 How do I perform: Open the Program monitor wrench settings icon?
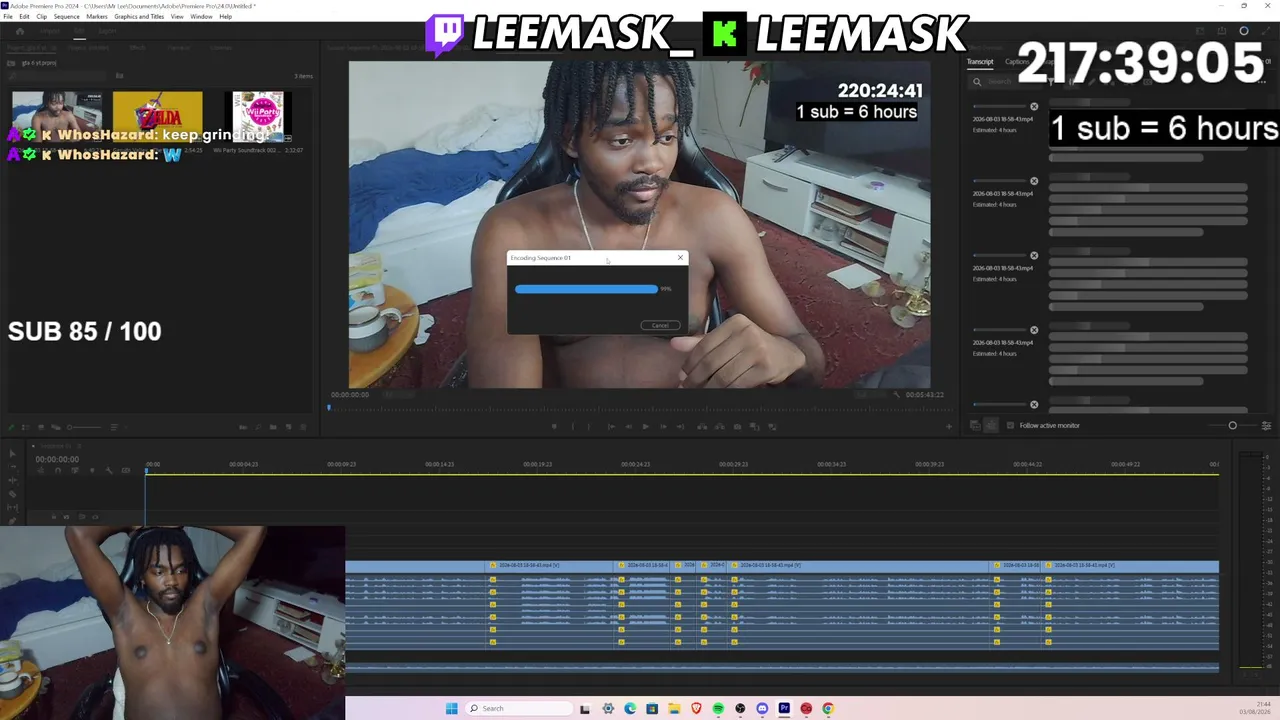[x=896, y=395]
